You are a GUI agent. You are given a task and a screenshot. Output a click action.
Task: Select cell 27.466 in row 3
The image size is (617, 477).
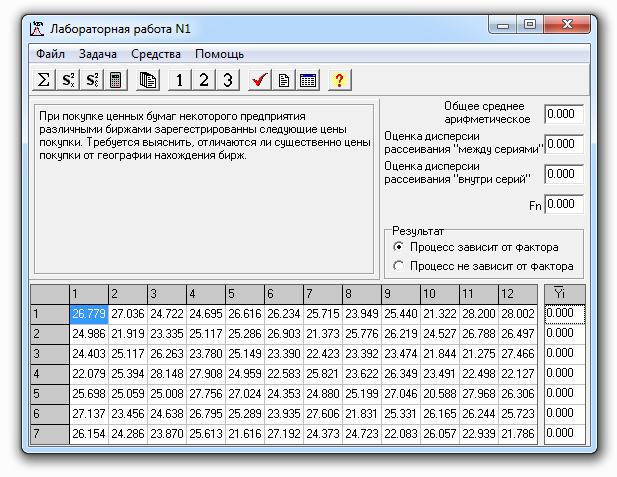click(x=518, y=354)
